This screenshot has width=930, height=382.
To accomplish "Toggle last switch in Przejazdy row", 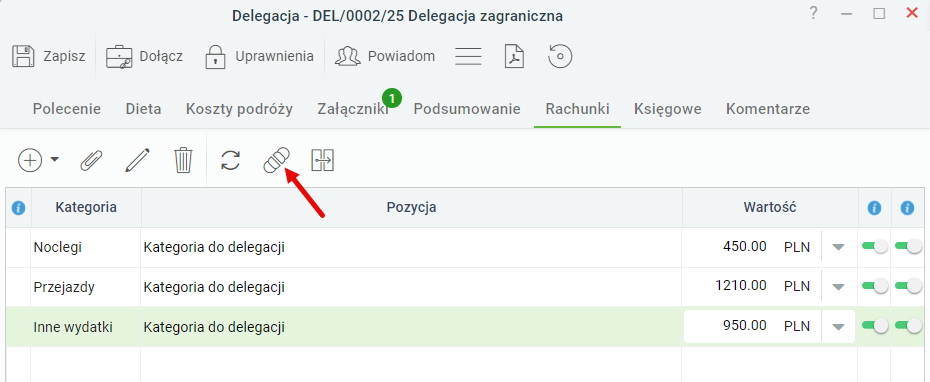I will (909, 286).
